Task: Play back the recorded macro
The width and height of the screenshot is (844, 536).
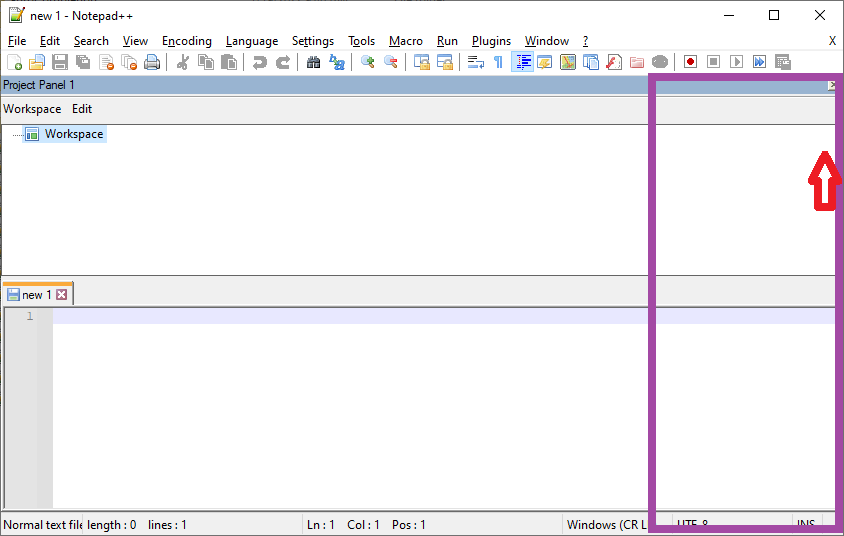Action: tap(736, 62)
